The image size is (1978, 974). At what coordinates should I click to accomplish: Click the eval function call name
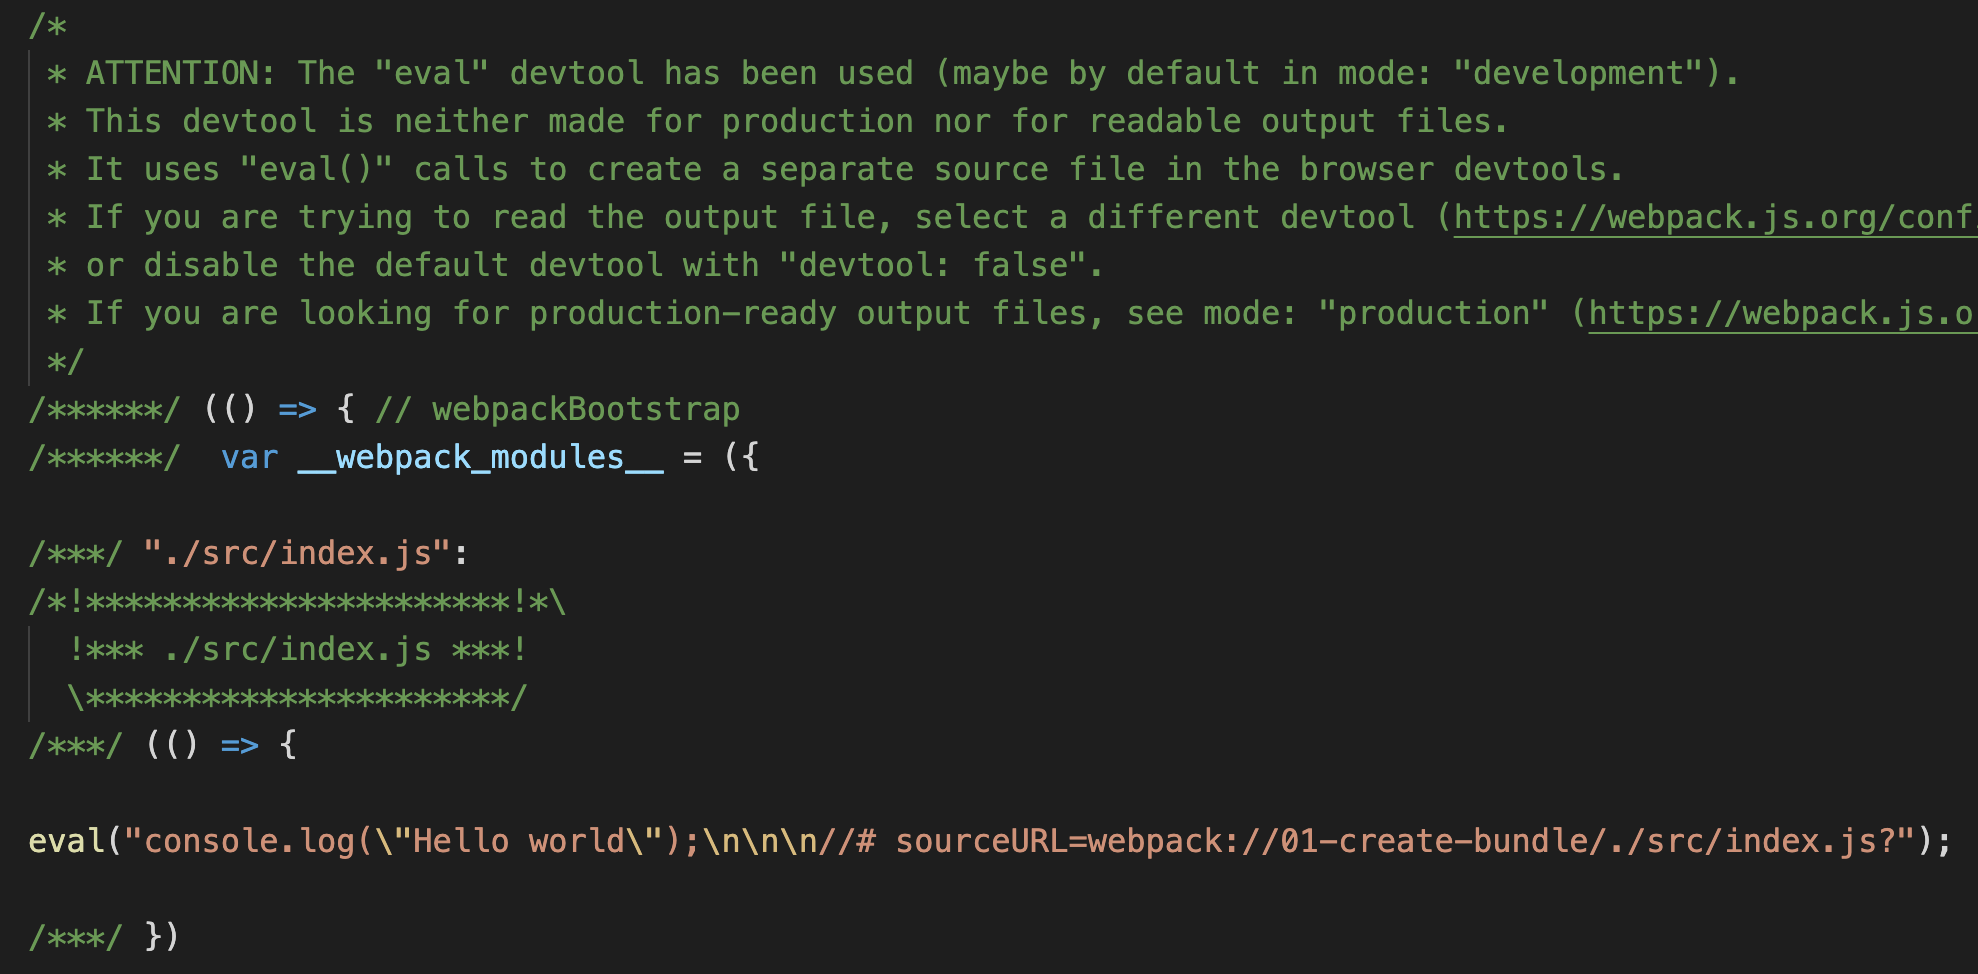(66, 841)
